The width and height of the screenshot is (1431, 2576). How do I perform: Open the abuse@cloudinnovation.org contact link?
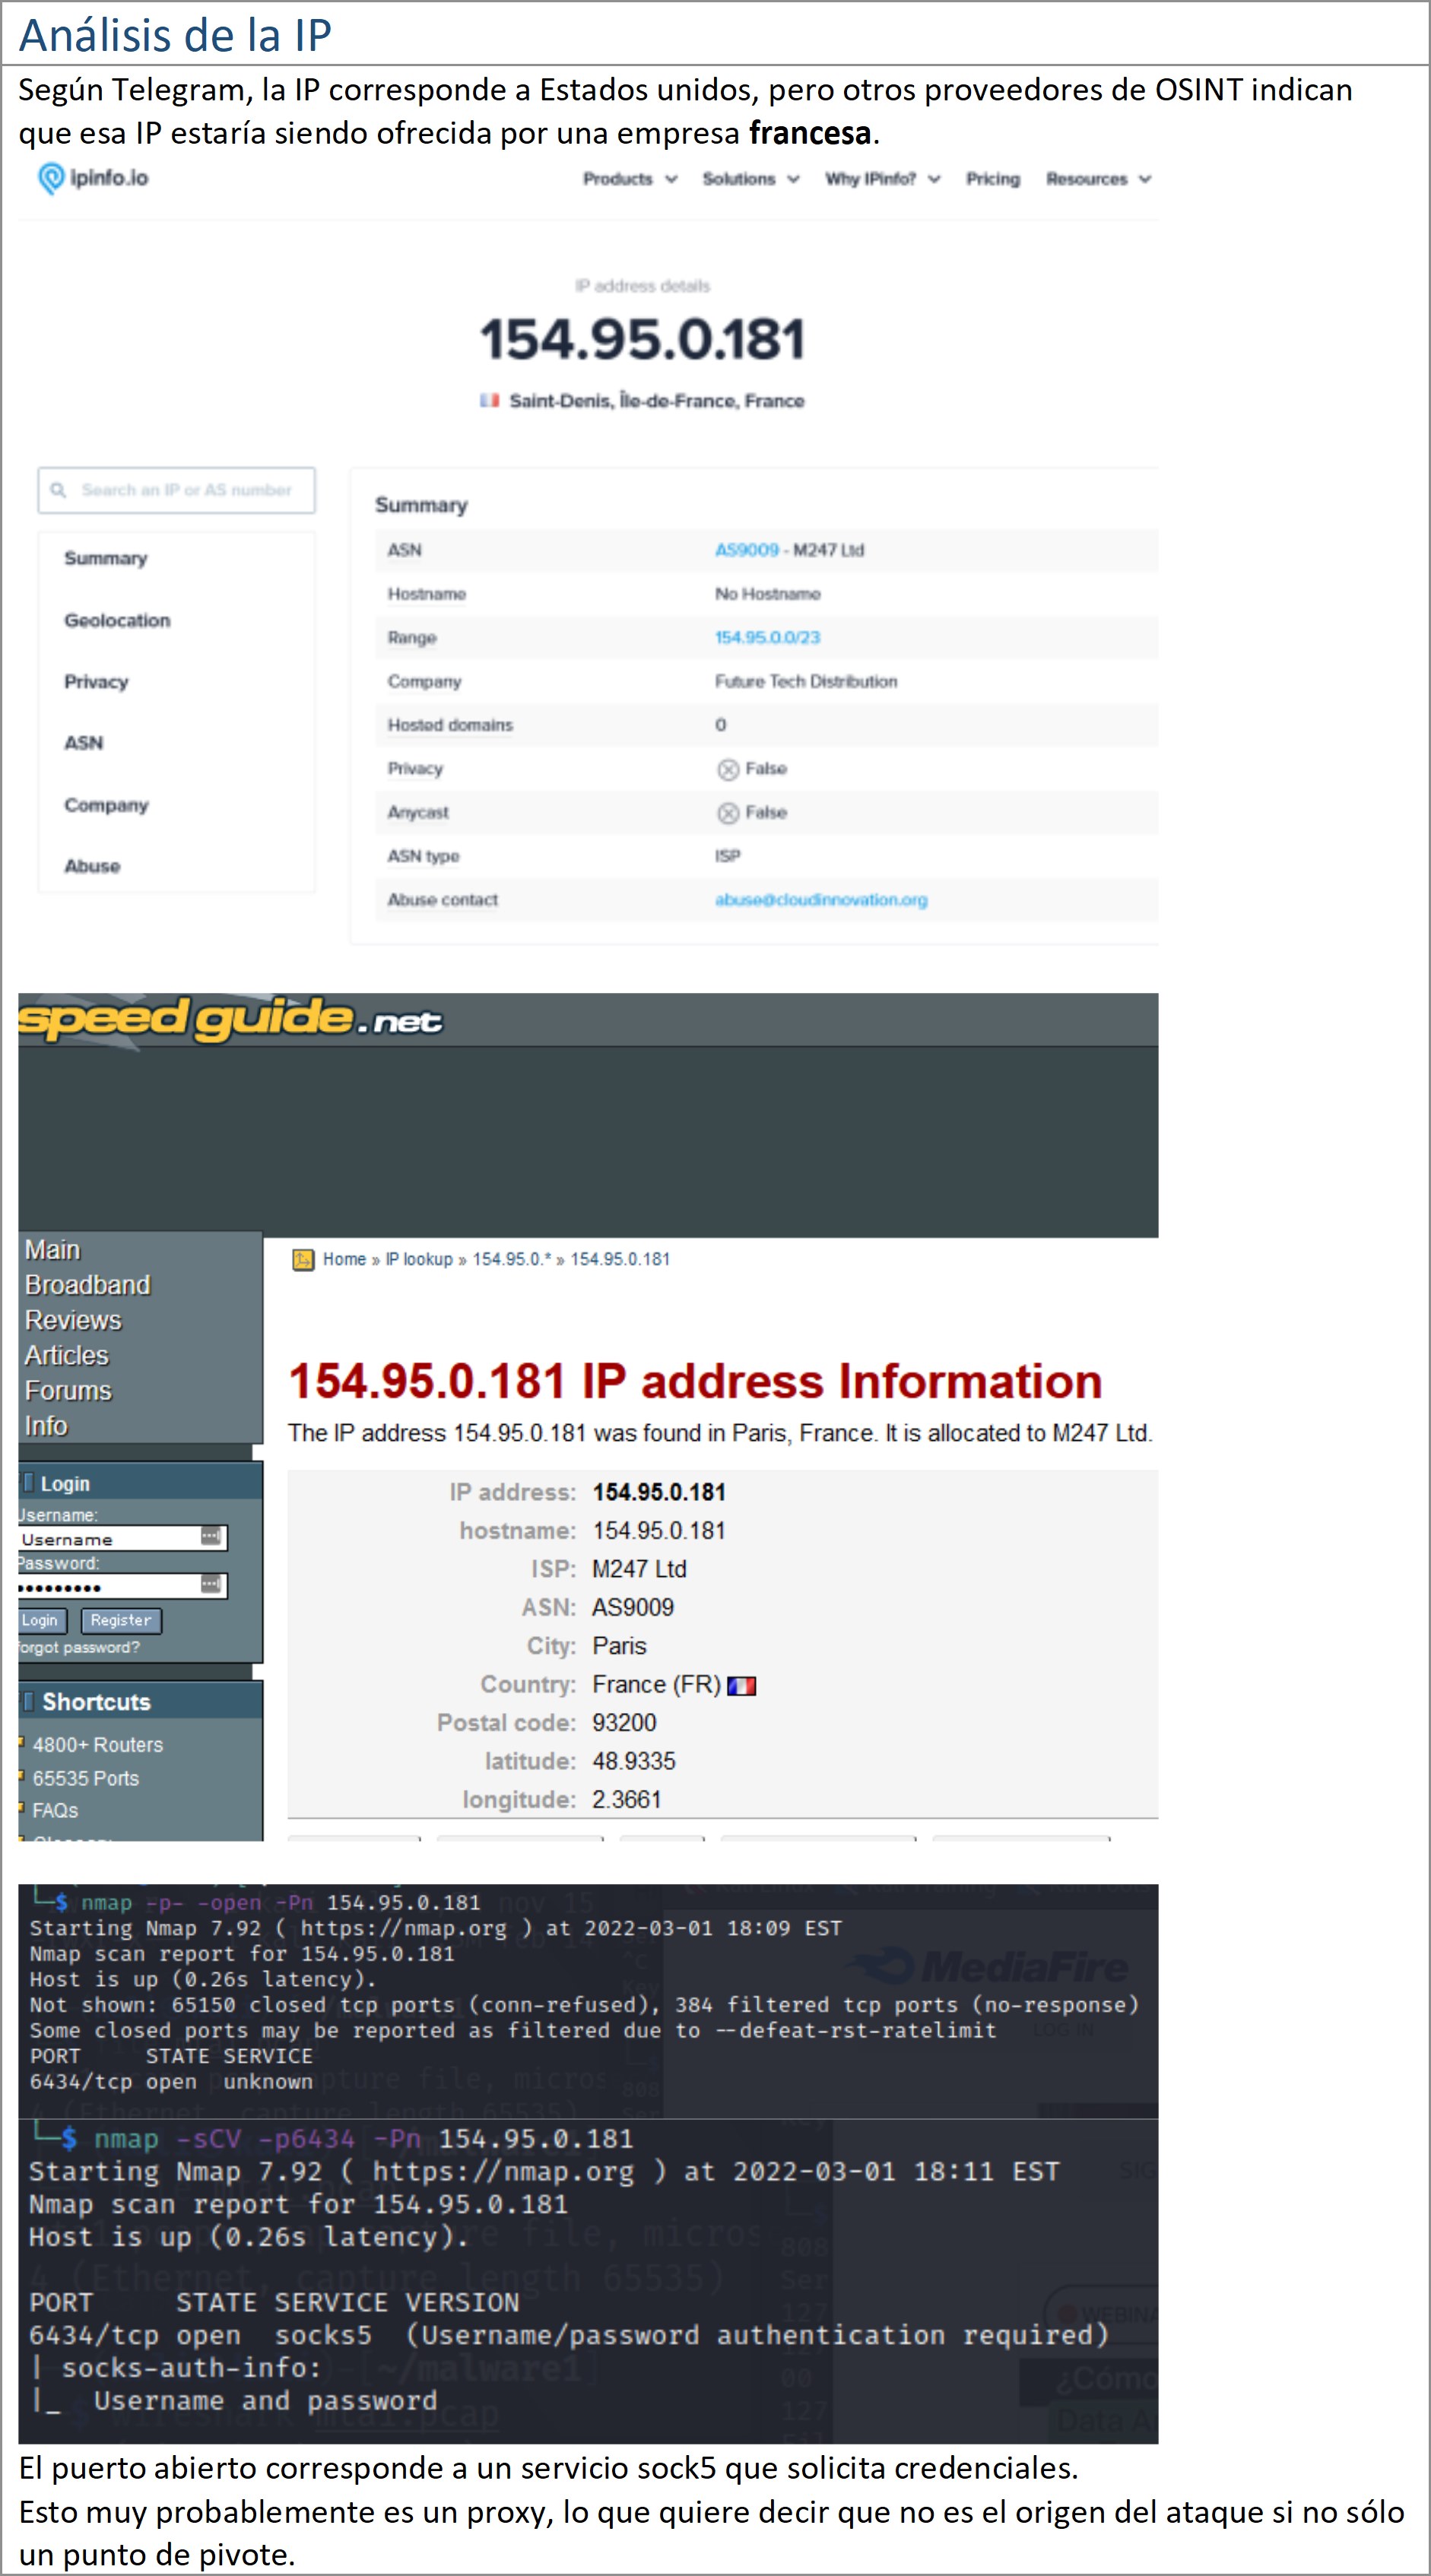pos(820,900)
